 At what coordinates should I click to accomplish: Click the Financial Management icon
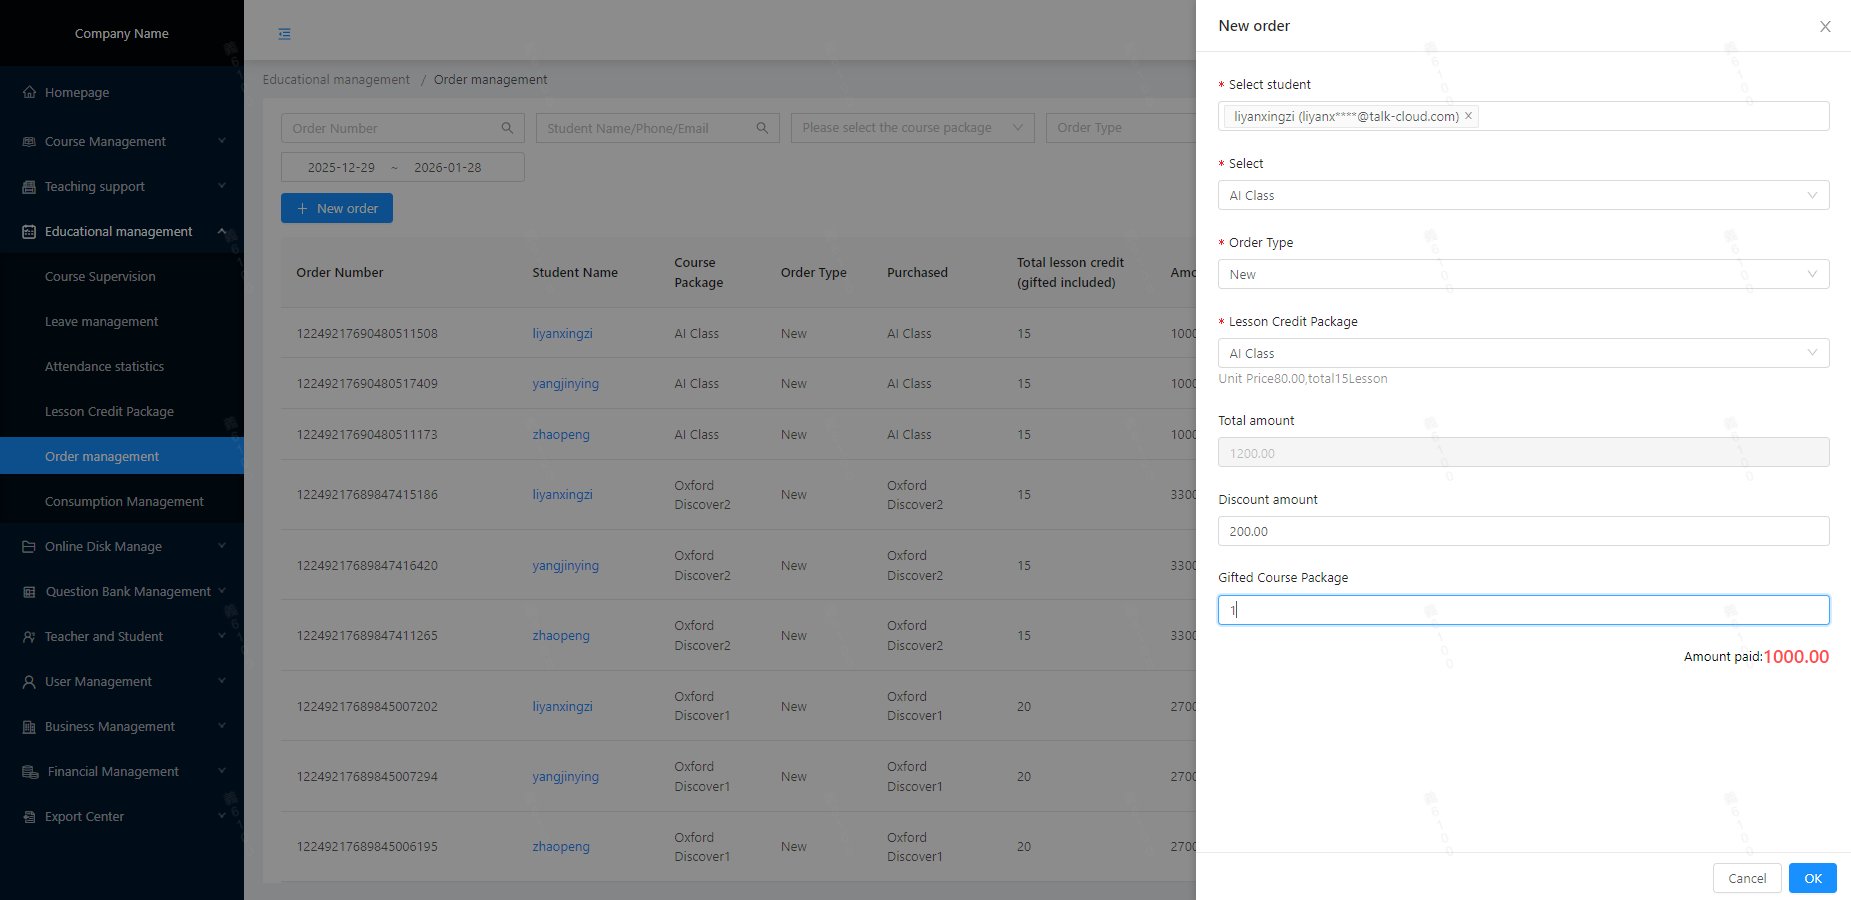click(30, 772)
